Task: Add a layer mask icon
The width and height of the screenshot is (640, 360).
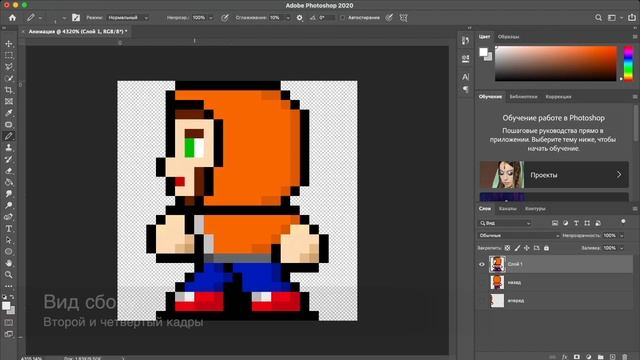Action: pos(577,357)
